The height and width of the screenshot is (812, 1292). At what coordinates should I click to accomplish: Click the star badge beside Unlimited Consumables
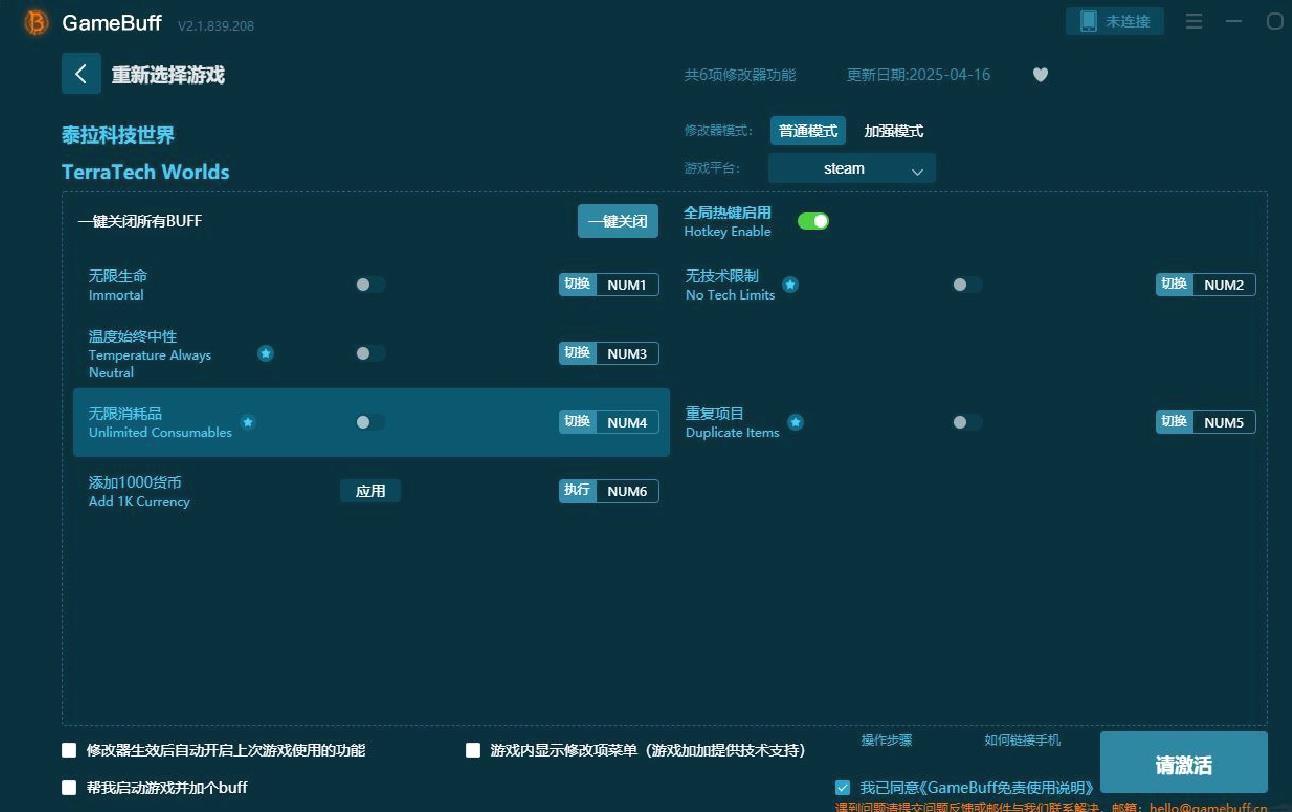pos(248,422)
